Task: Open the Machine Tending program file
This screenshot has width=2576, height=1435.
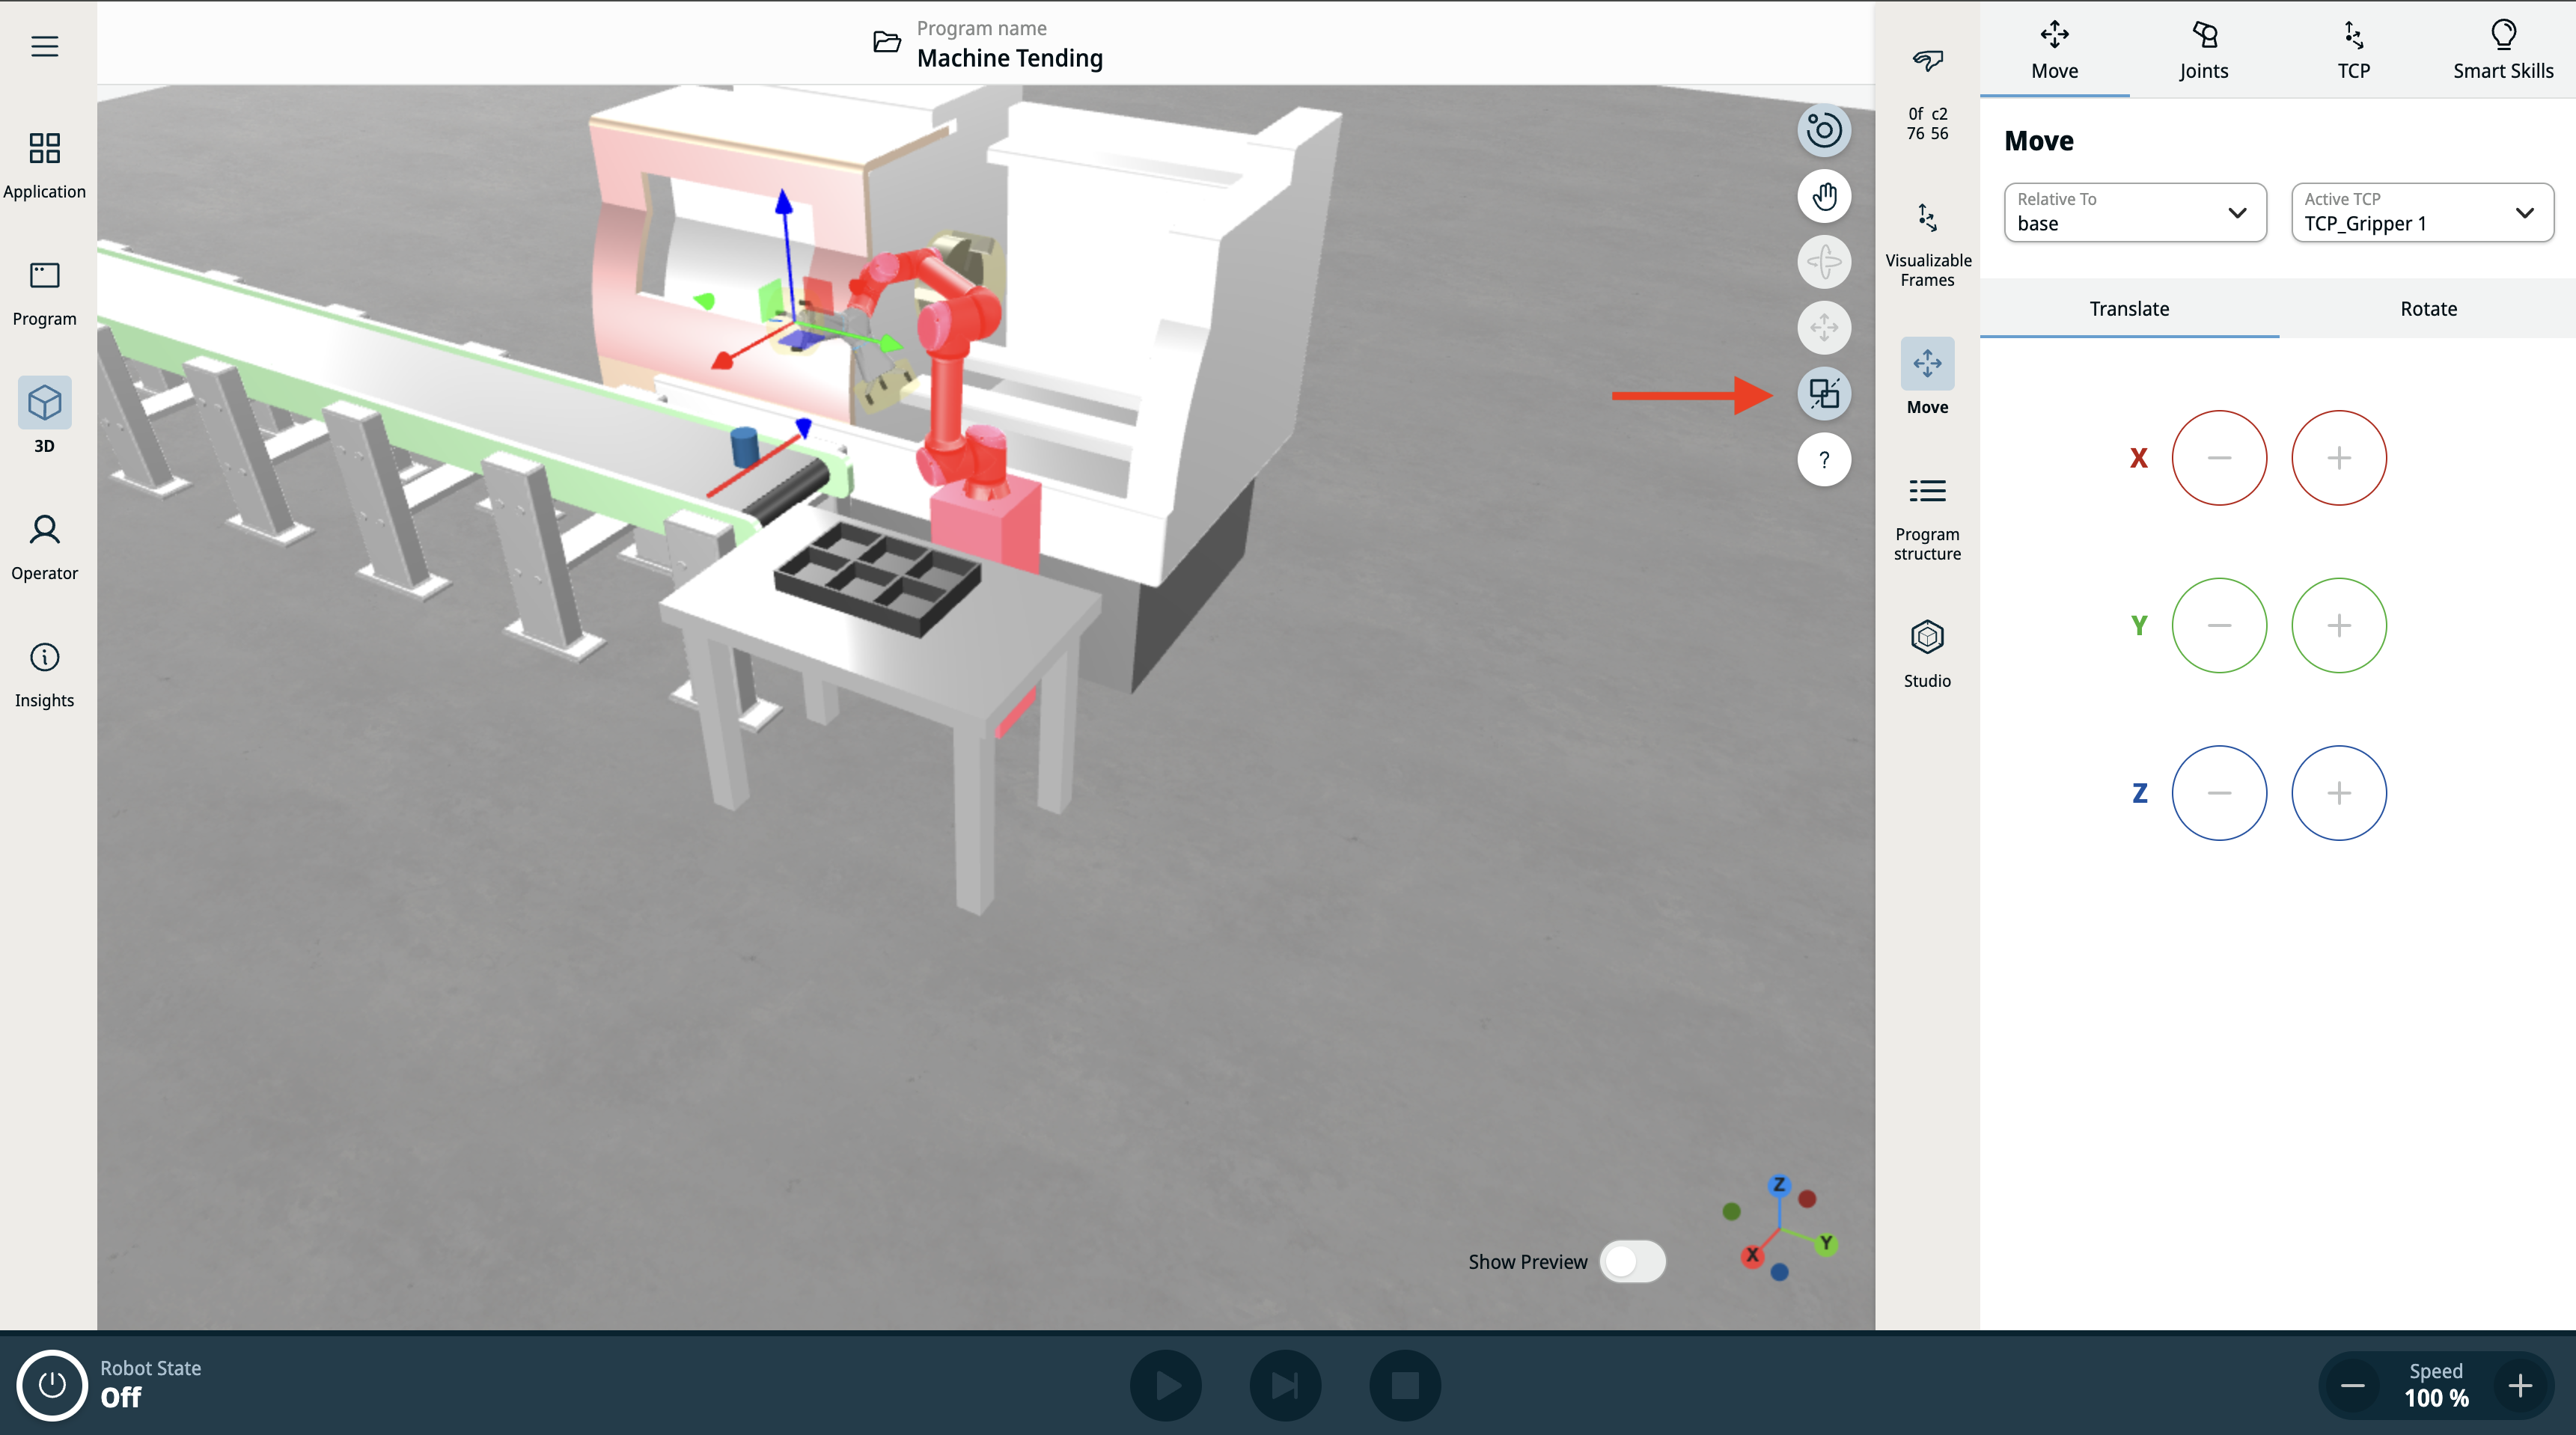Action: (x=886, y=42)
